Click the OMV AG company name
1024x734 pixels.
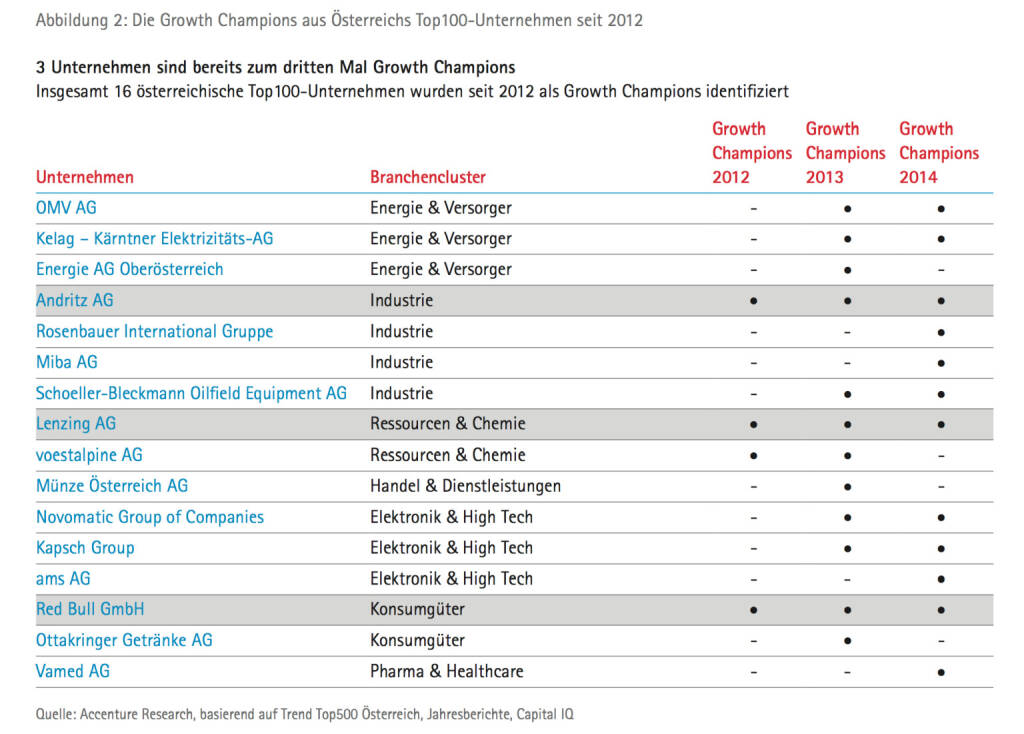[66, 208]
